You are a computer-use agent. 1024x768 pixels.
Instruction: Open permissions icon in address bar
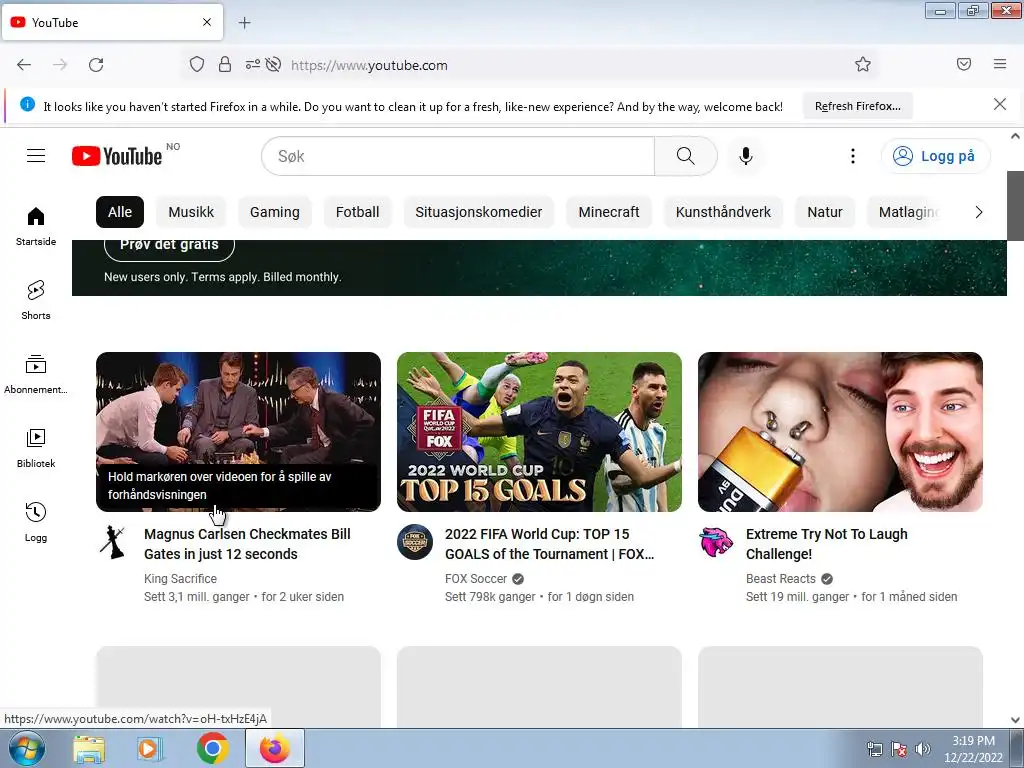point(252,64)
